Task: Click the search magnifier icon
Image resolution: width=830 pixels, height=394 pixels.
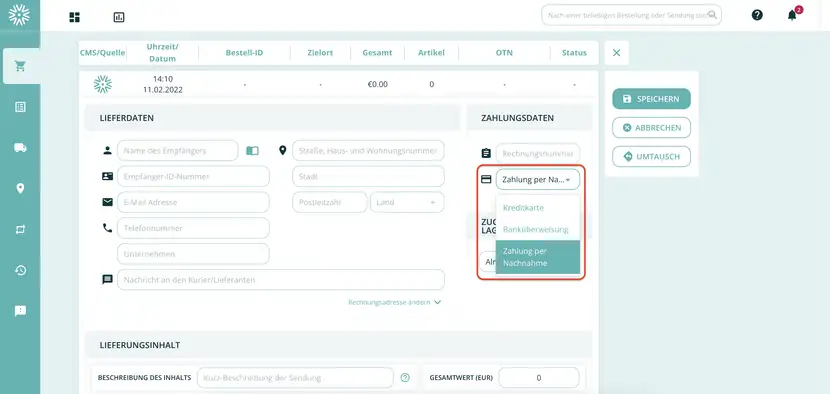Action: pos(712,15)
